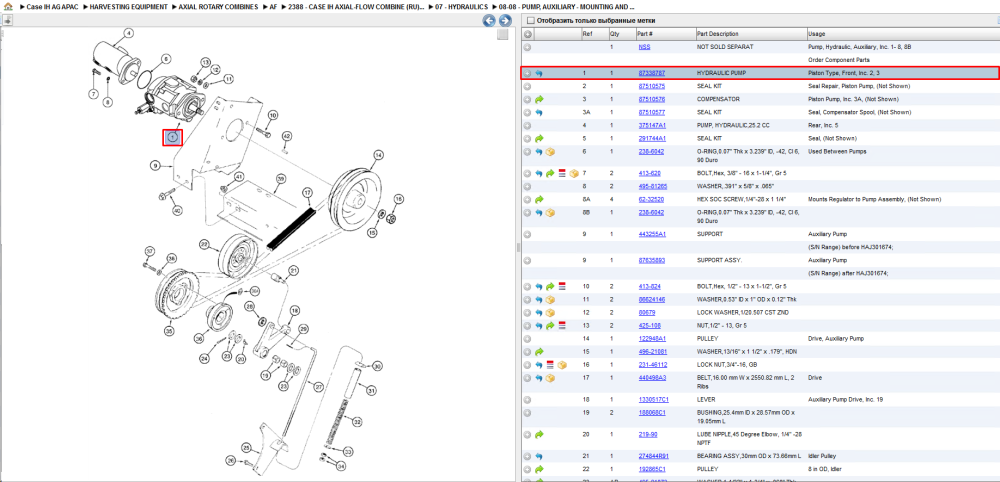
Task: Select callout 17 belt on the diagram
Action: (307, 192)
